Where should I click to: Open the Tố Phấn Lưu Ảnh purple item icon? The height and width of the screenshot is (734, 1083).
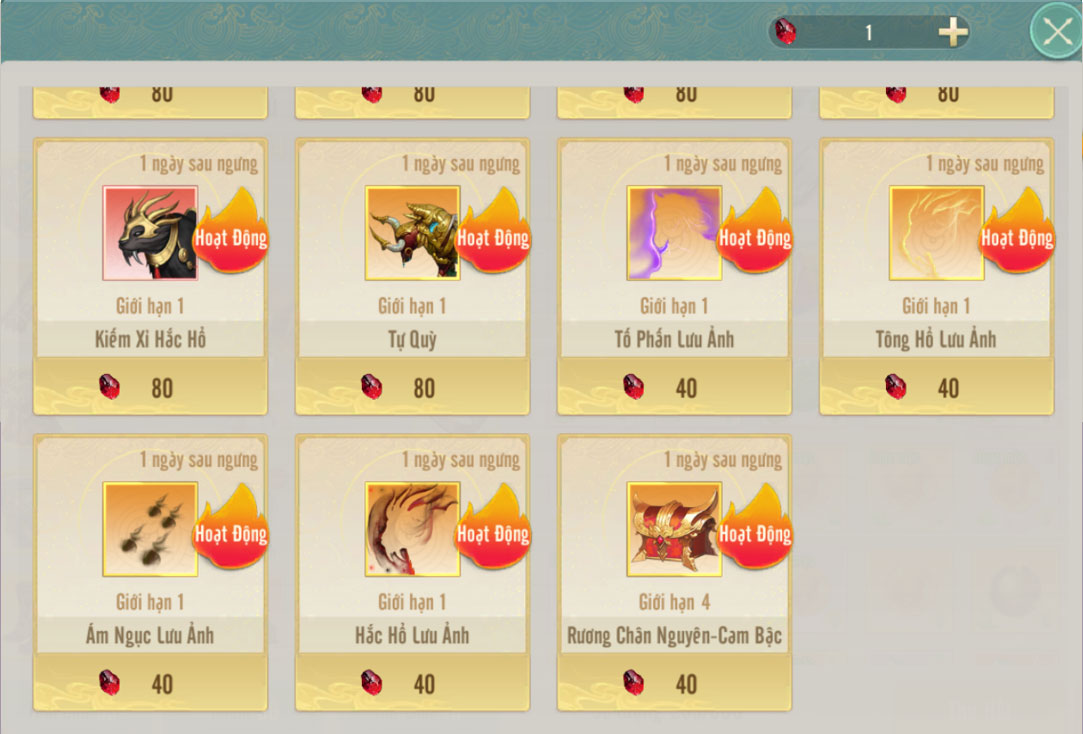[674, 233]
